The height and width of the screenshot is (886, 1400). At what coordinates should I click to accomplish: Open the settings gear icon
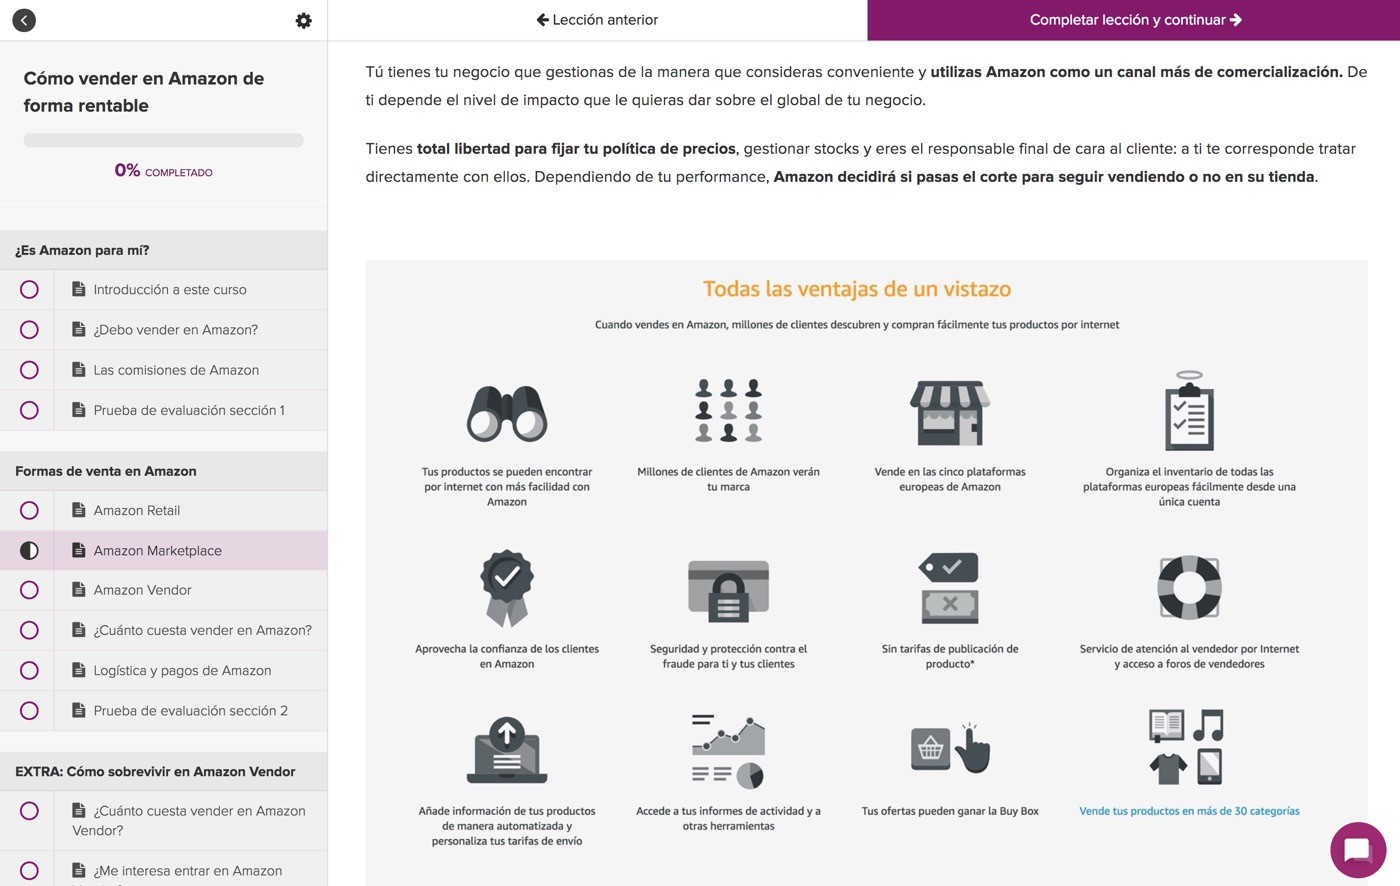click(x=304, y=20)
